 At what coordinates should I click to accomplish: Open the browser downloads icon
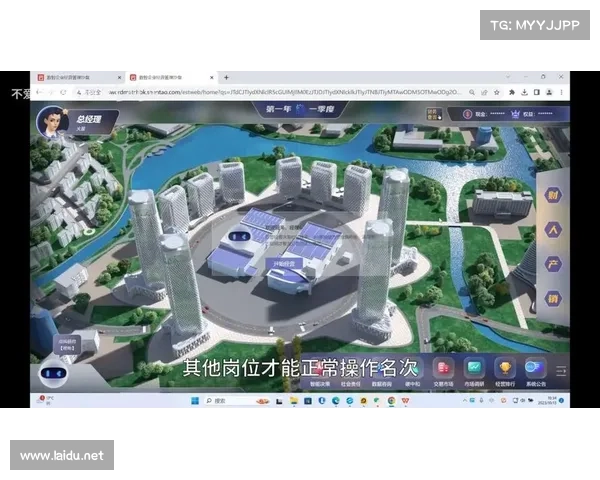coord(524,92)
